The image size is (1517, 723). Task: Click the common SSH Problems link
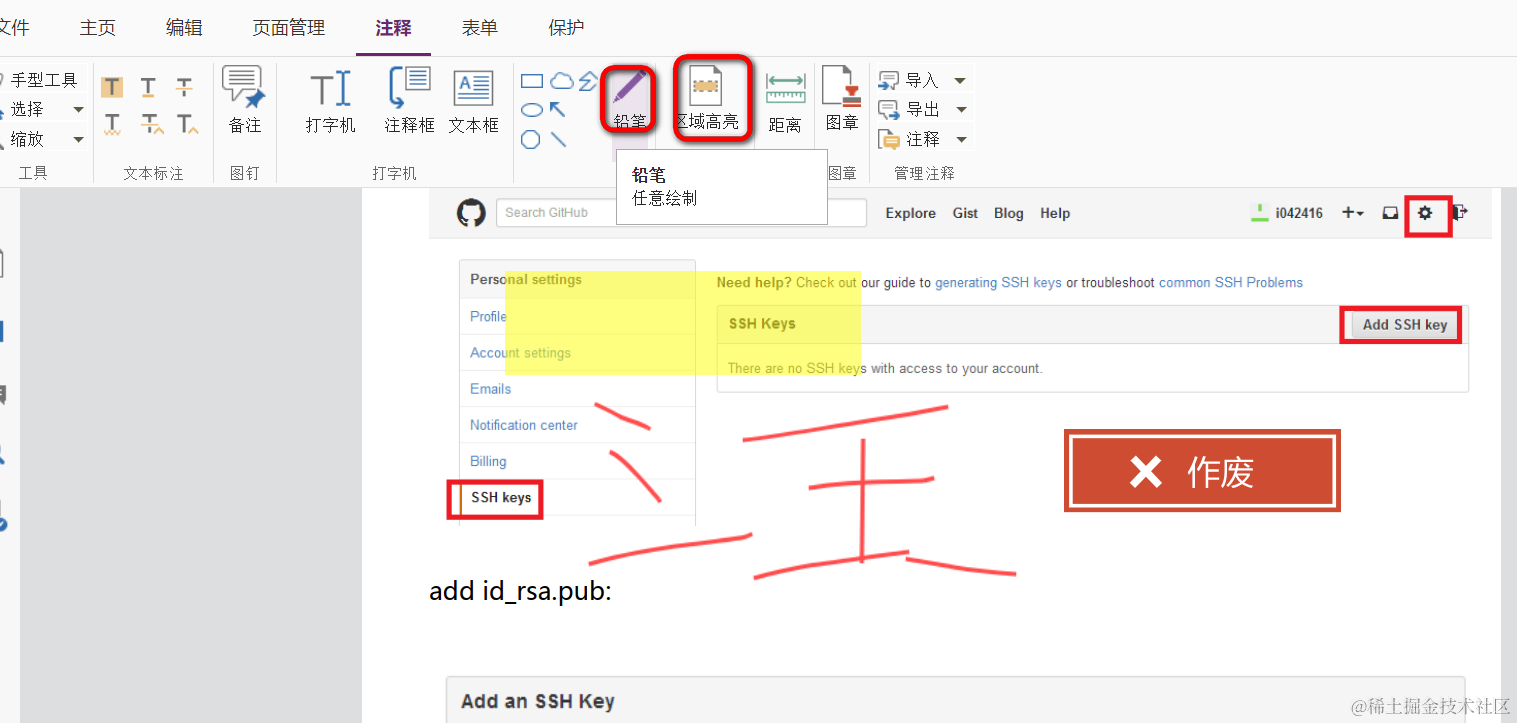pos(1231,283)
